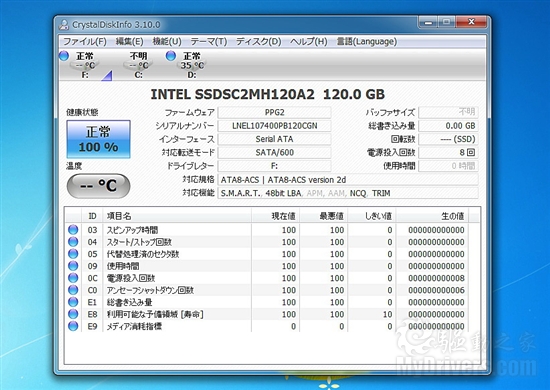
Task: Click the blue triangle marker beside F:
Action: coord(107,76)
